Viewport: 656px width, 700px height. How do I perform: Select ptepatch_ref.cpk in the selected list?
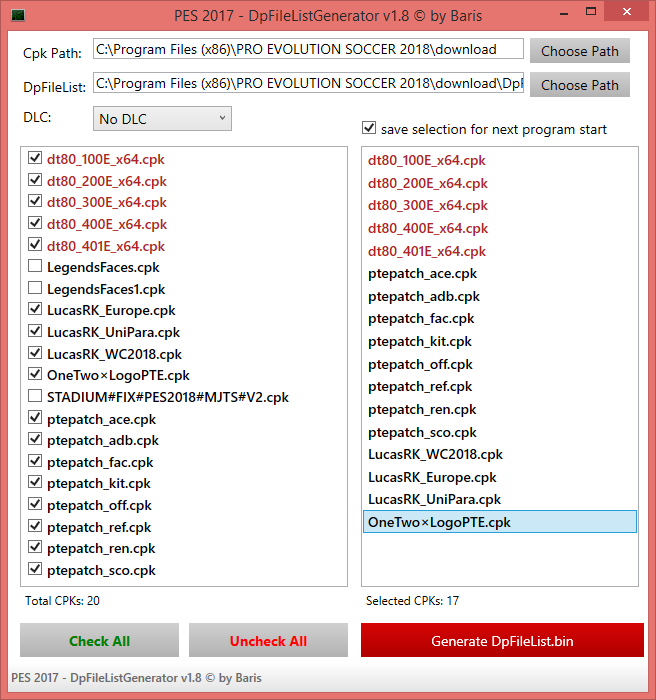[x=500, y=386]
